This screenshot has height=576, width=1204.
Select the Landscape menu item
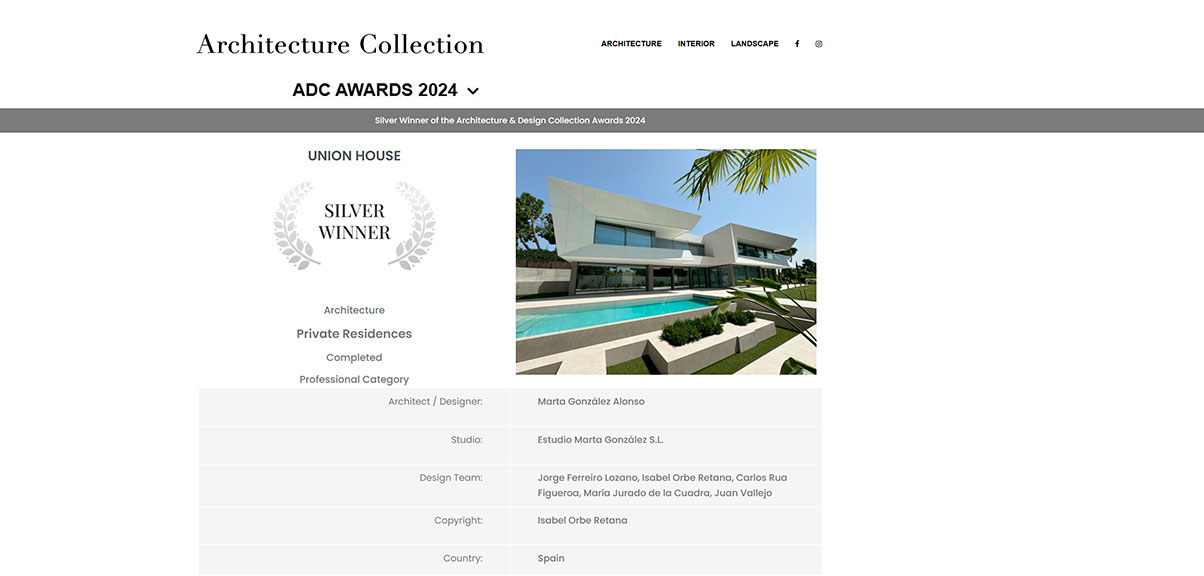(x=754, y=44)
